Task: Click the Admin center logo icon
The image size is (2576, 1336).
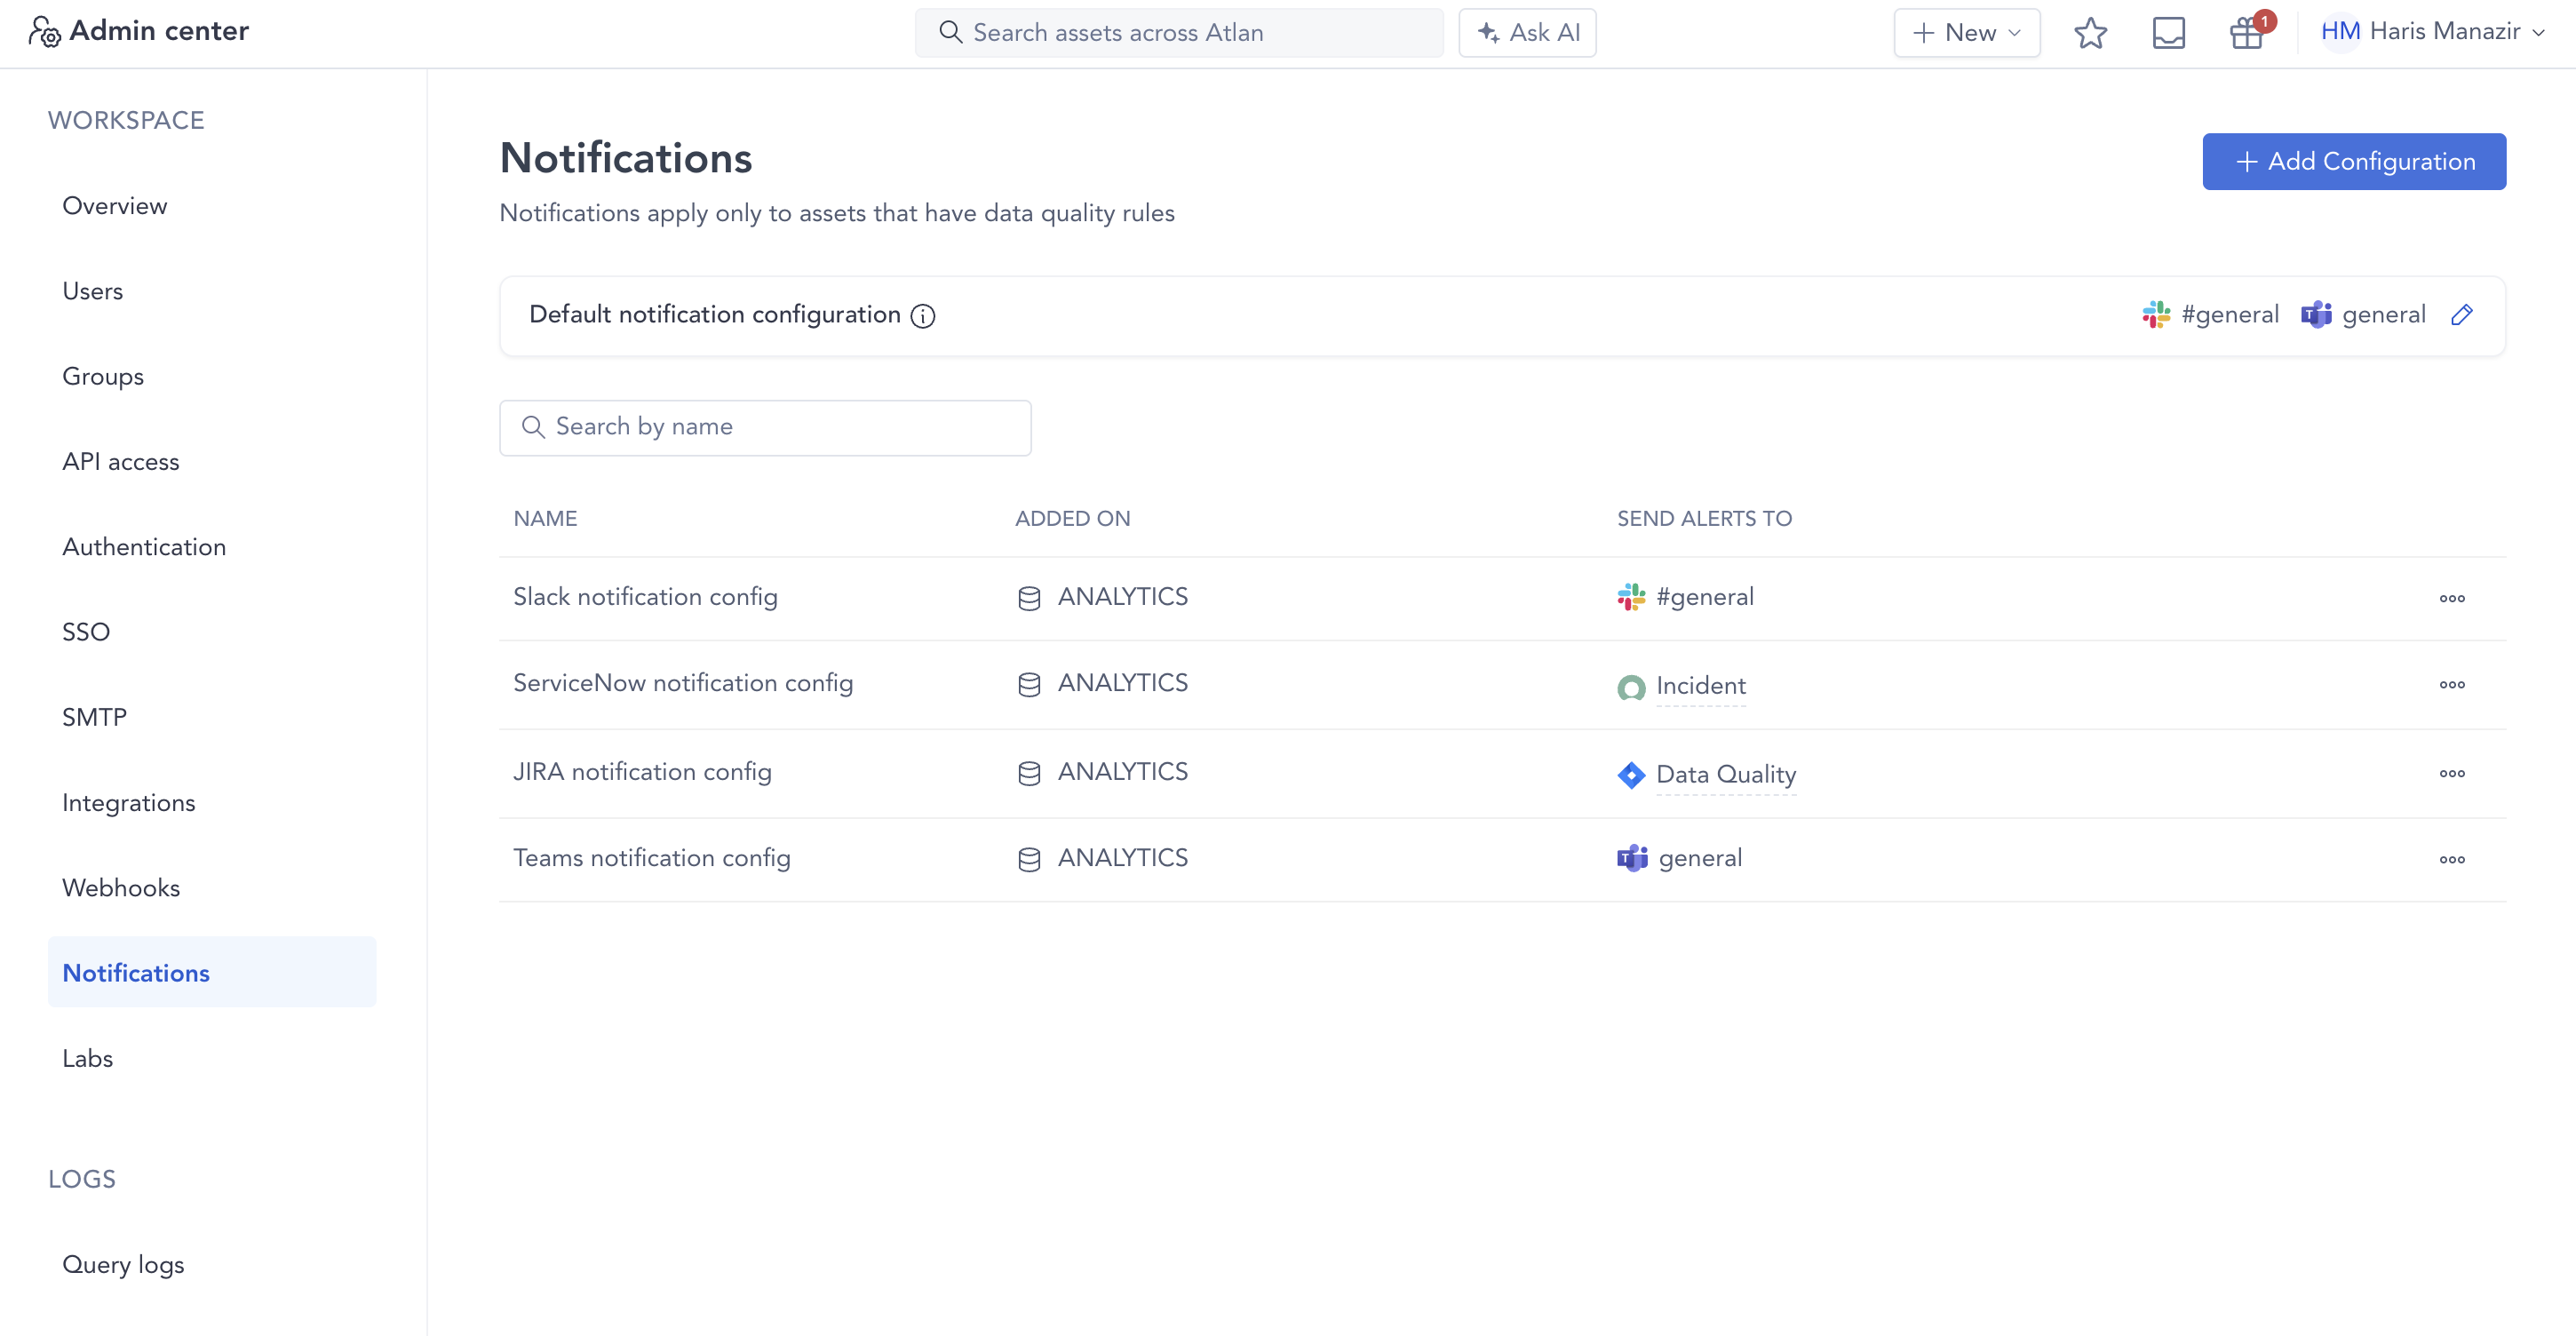Action: (x=44, y=31)
